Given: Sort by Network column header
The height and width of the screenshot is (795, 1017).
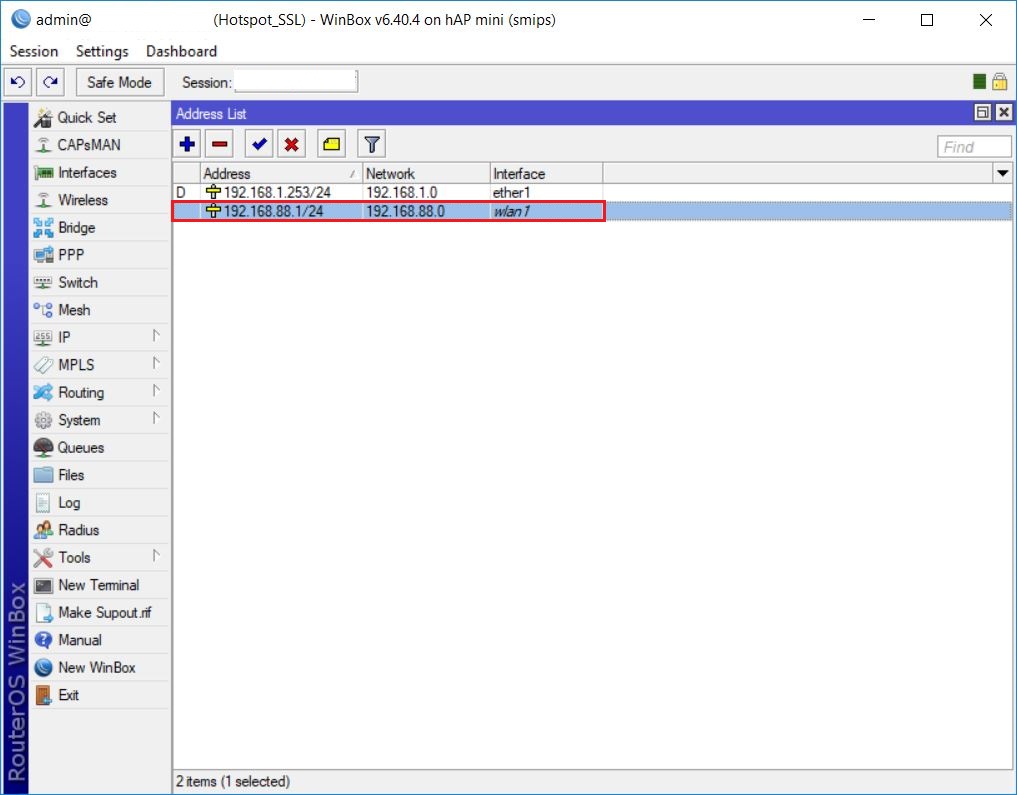Looking at the screenshot, I should tap(426, 174).
